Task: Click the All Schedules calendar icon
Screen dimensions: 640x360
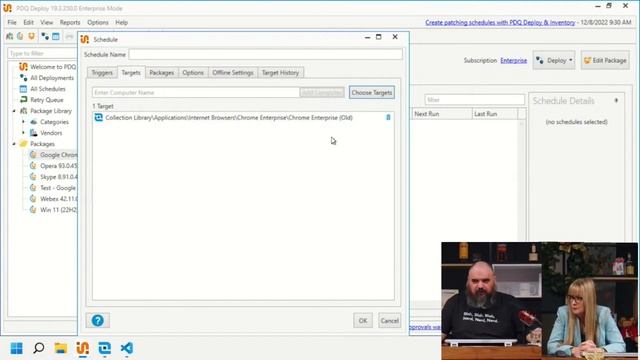Action: click(x=23, y=89)
